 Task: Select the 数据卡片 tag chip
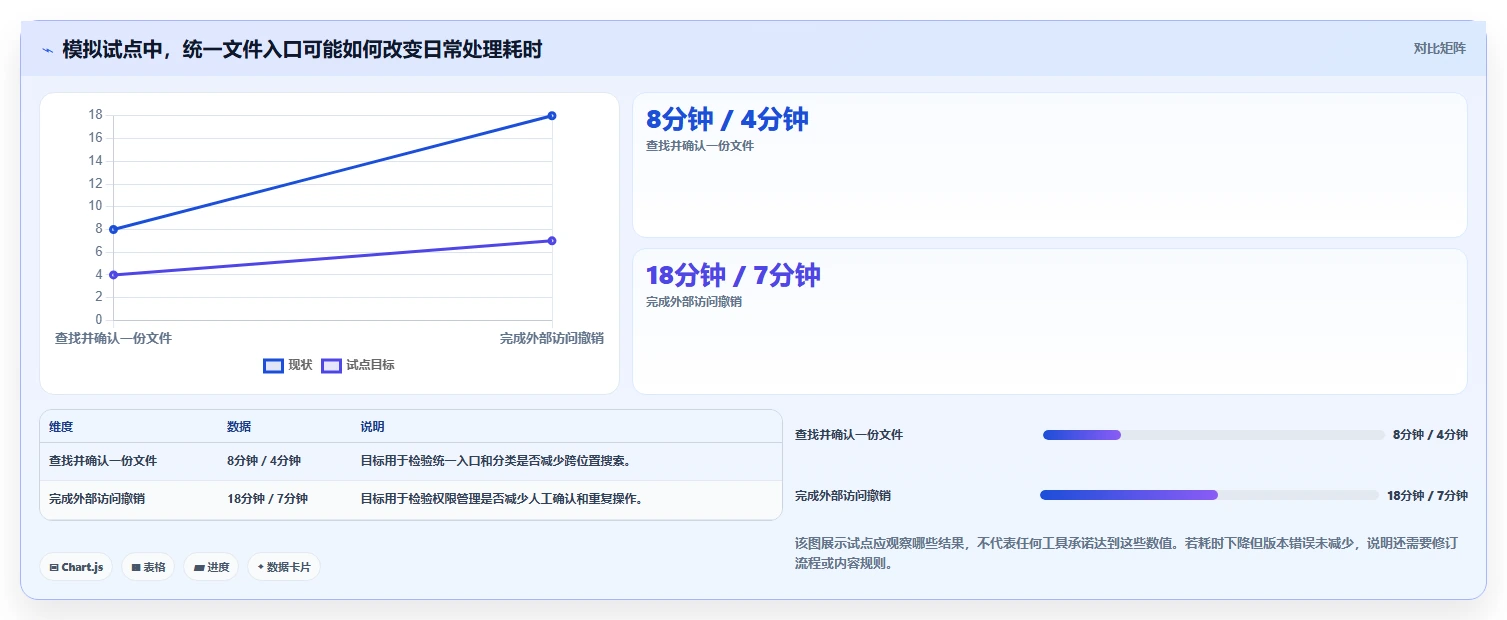(x=284, y=567)
